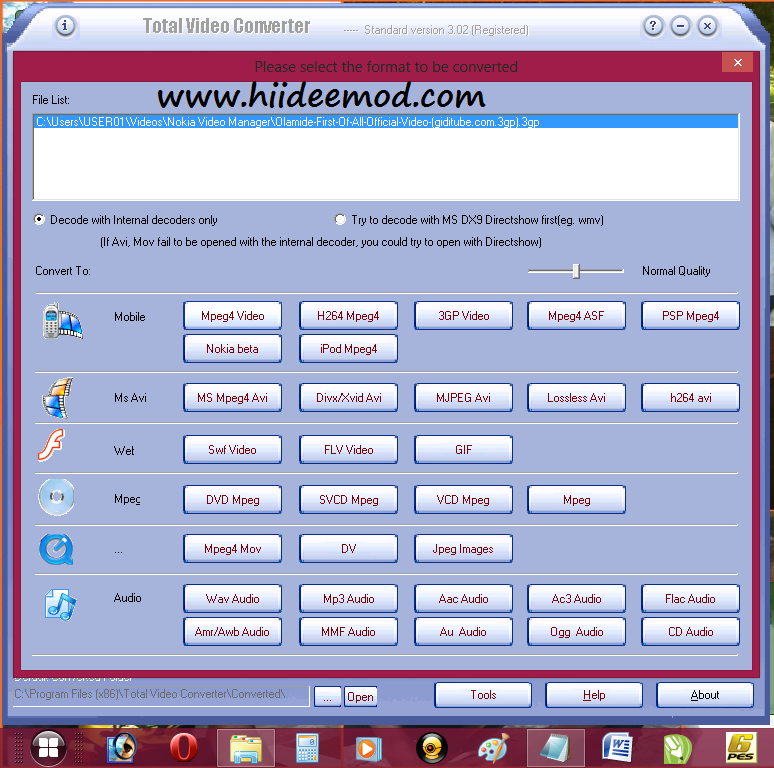This screenshot has width=774, height=768.
Task: Choose Mpeg4 Video format
Action: tap(232, 316)
